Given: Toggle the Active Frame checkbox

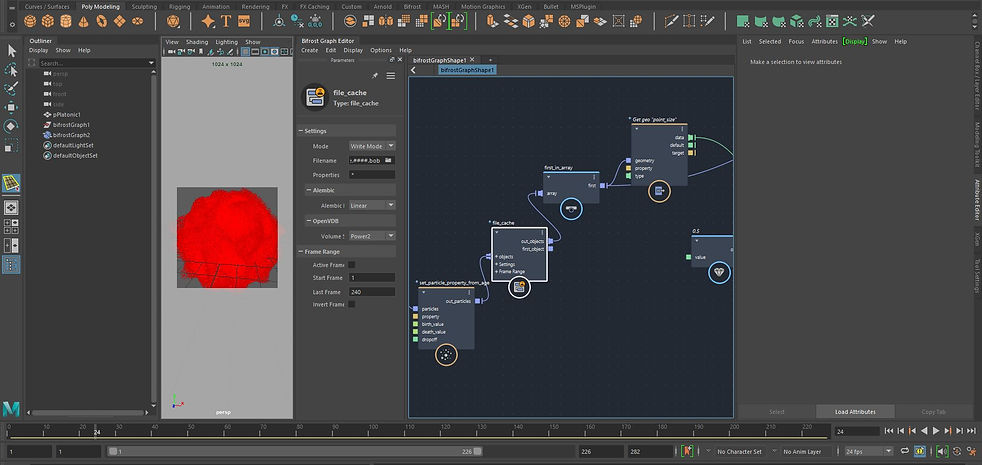Looking at the screenshot, I should tap(351, 264).
